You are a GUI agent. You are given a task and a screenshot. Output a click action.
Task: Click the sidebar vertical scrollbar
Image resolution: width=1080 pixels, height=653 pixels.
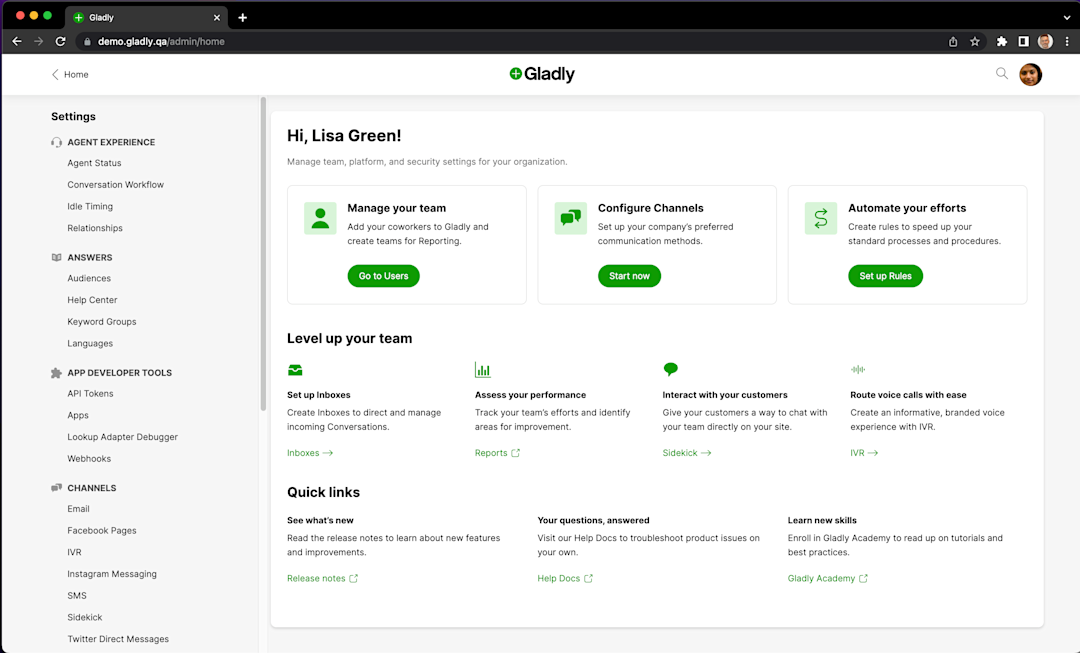[x=263, y=253]
